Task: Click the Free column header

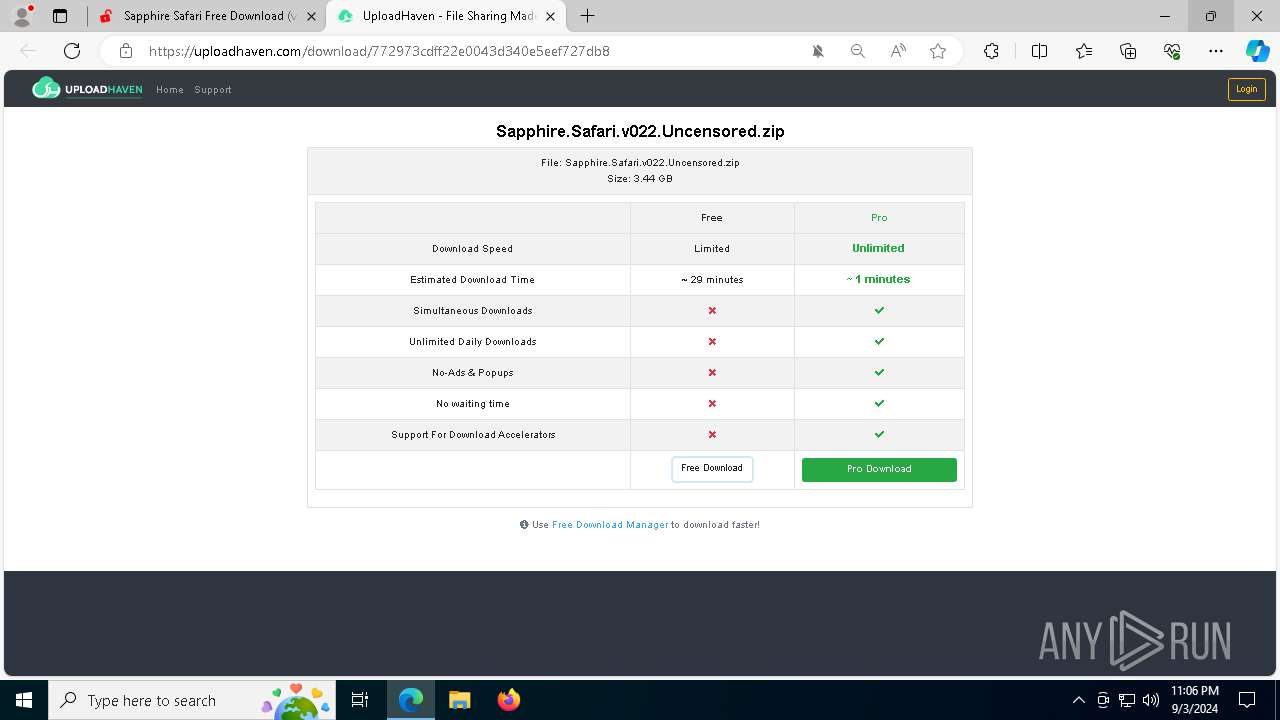Action: 712,217
